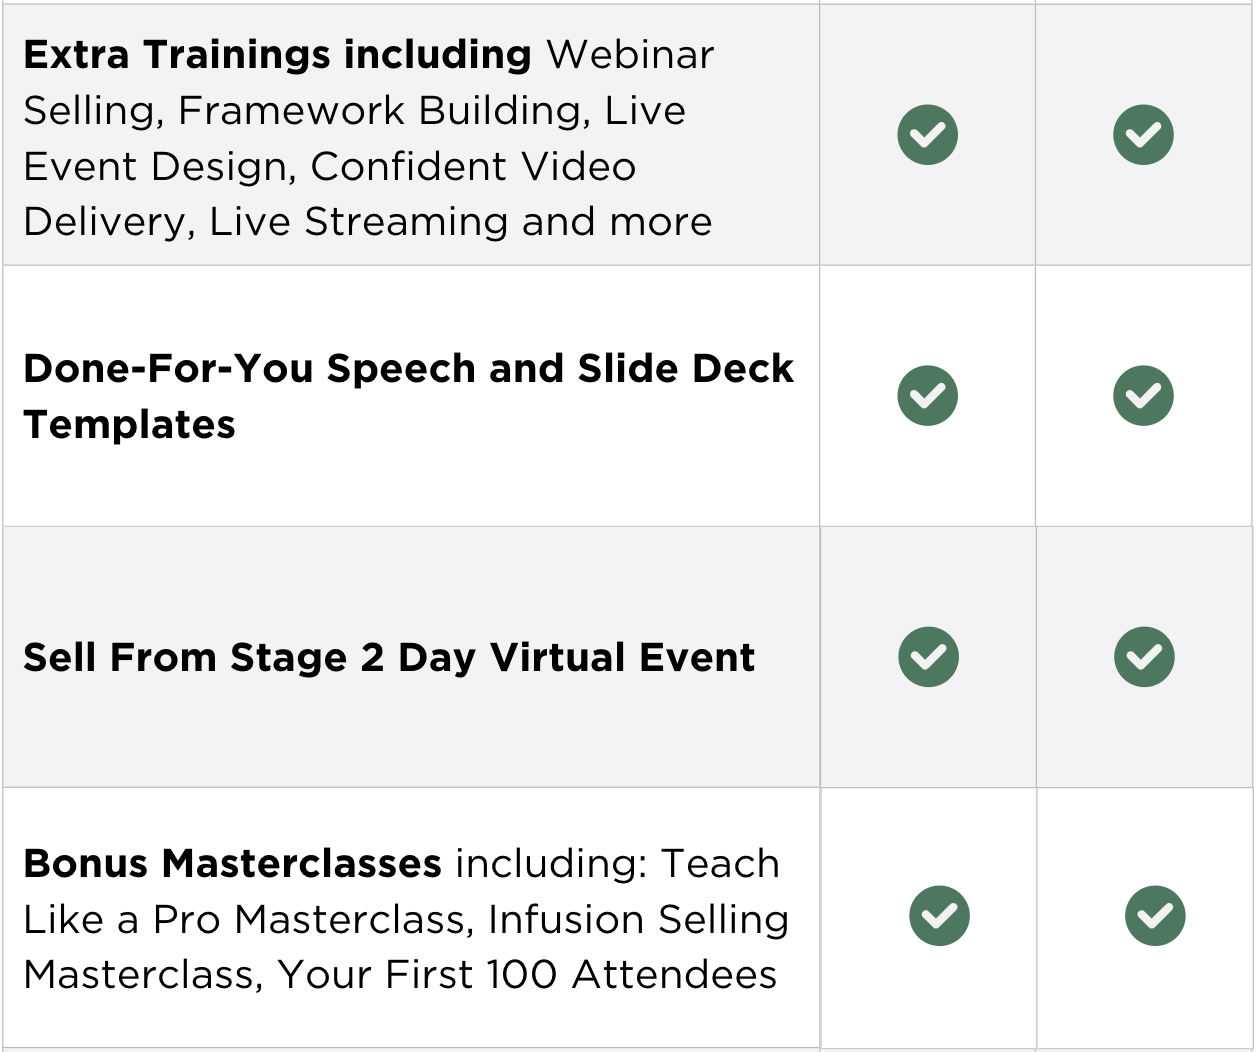Screen dimensions: 1256x1052
Task: Click the 'Bonus Masterclasses' bold heading
Action: [x=232, y=863]
